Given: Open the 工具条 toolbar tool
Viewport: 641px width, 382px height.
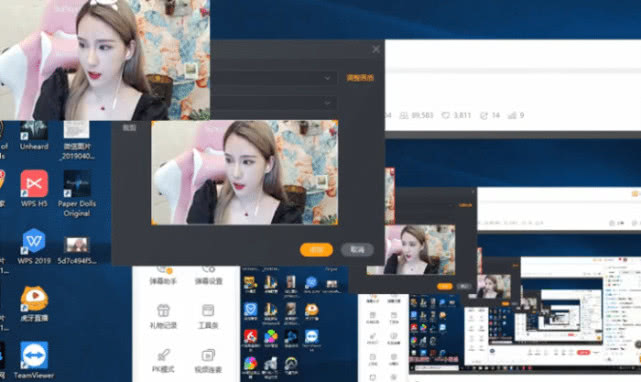Looking at the screenshot, I should coord(208,317).
